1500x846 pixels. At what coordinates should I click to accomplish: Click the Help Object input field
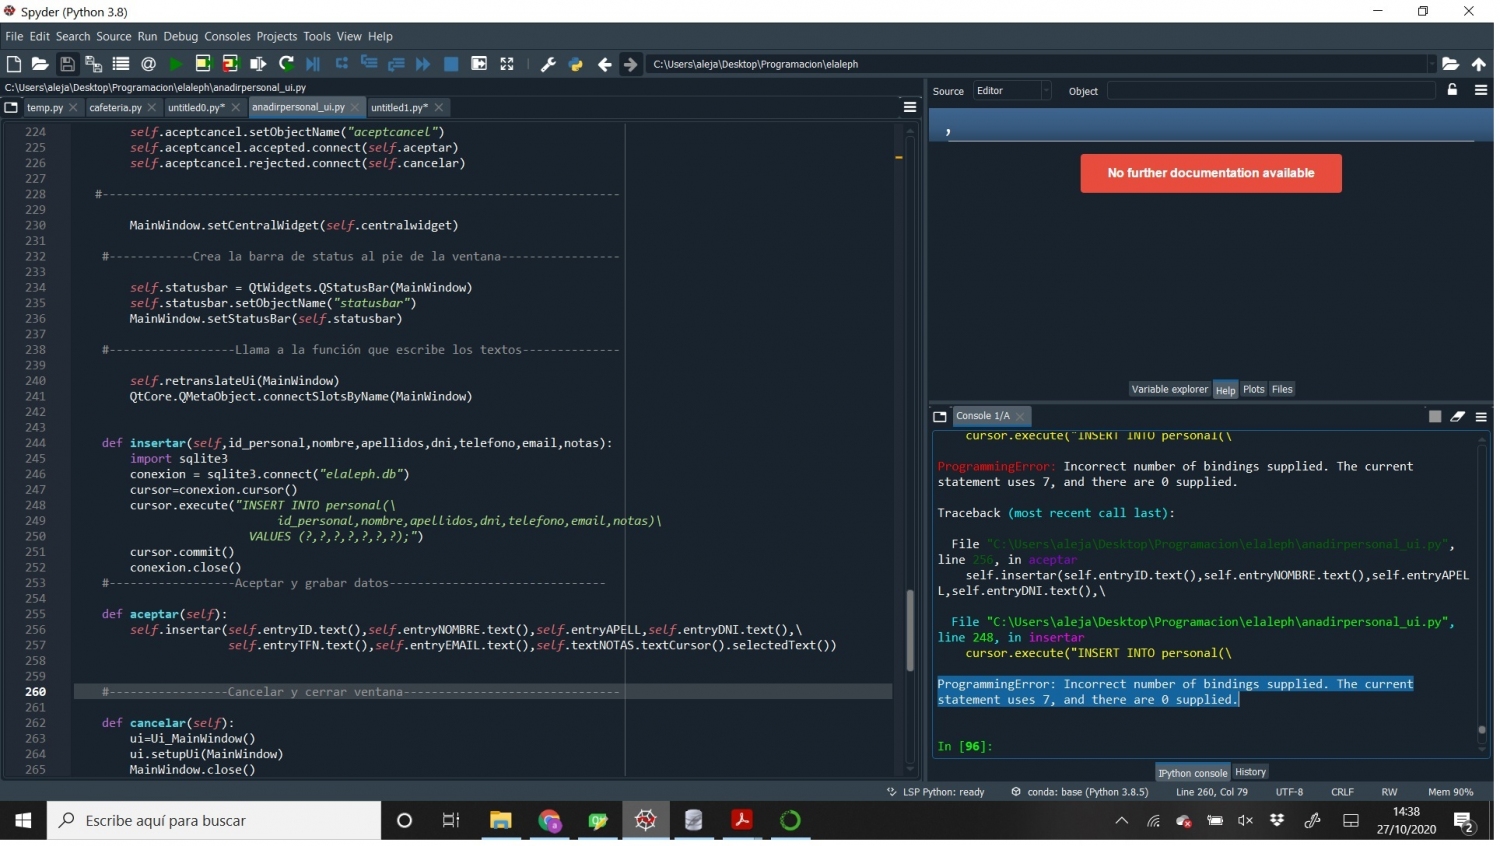[x=1271, y=91]
